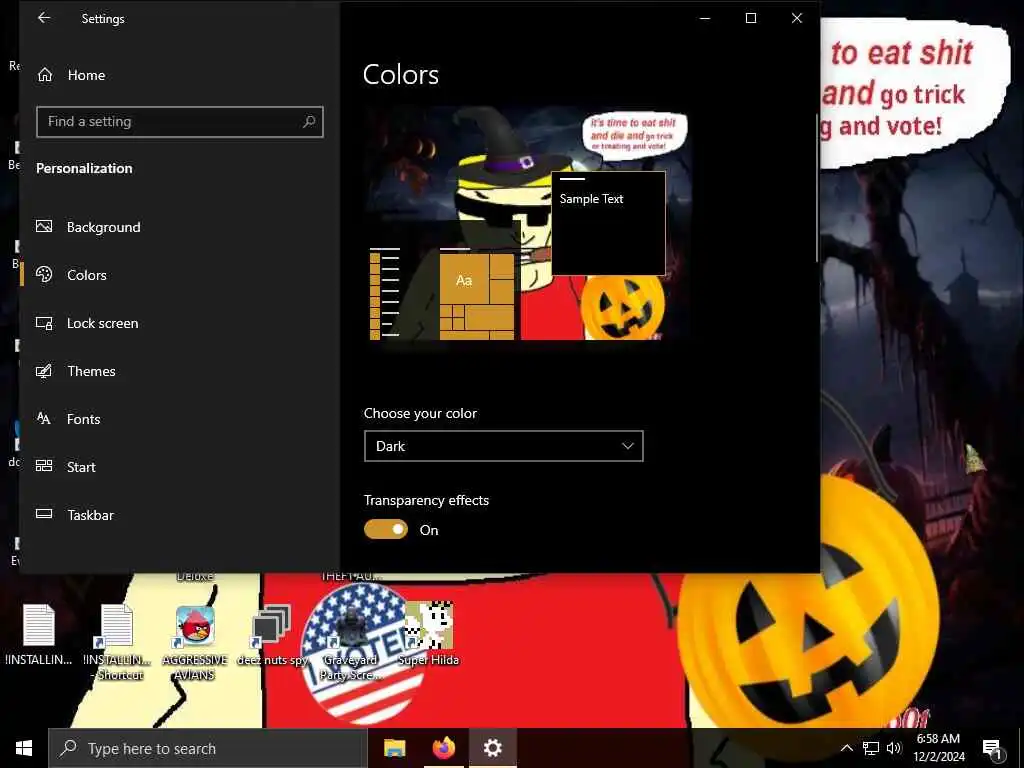Turn off Transparency effects toggle
This screenshot has height=768, width=1024.
click(x=386, y=530)
